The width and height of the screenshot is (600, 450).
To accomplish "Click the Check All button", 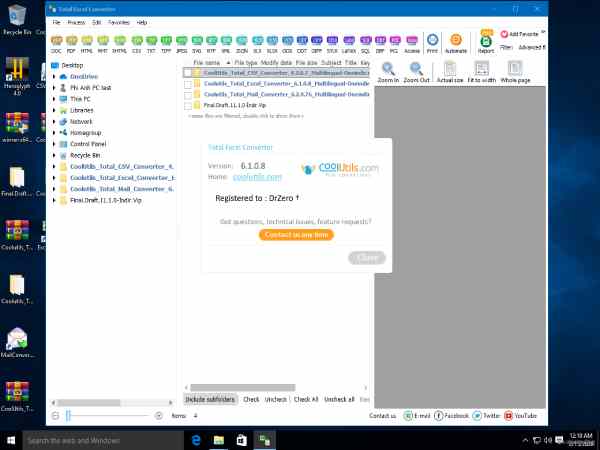I will (306, 399).
